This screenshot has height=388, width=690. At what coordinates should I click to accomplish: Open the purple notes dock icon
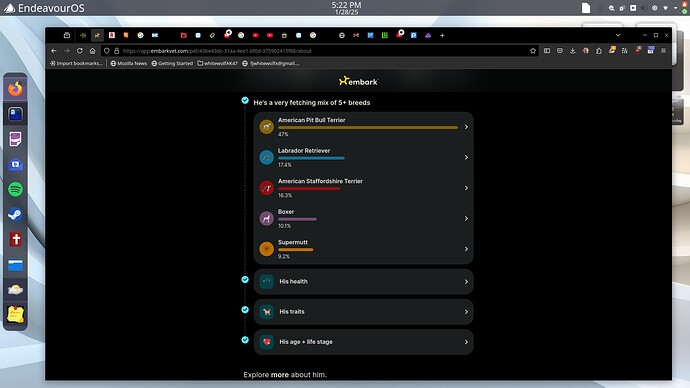(15, 139)
